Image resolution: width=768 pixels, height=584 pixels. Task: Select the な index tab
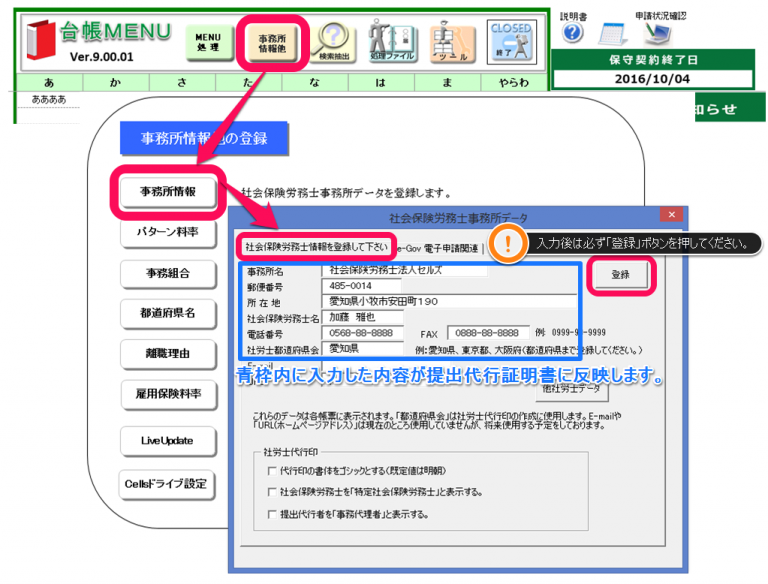(x=314, y=82)
